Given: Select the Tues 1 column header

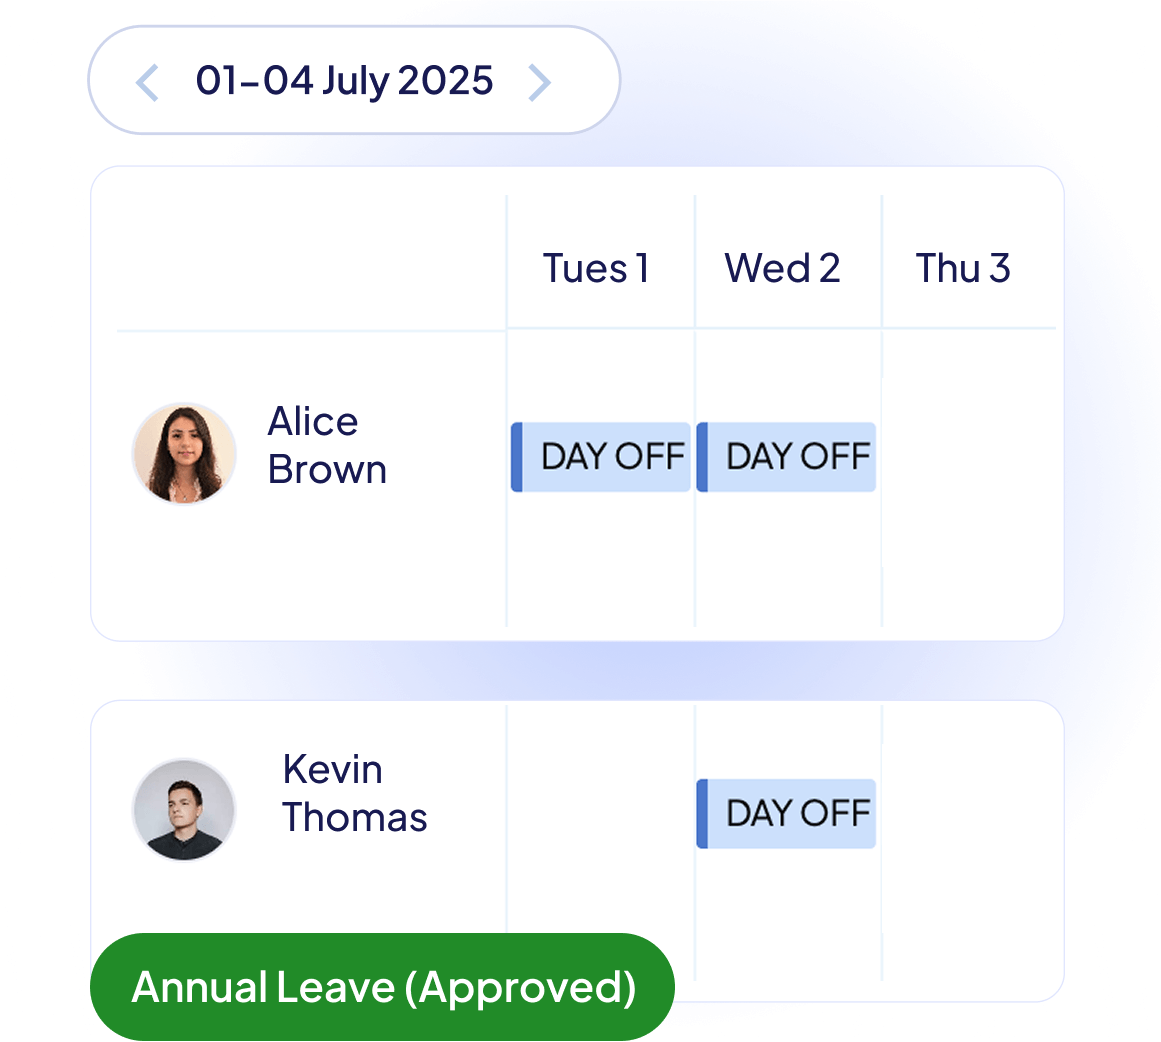Looking at the screenshot, I should coord(596,268).
